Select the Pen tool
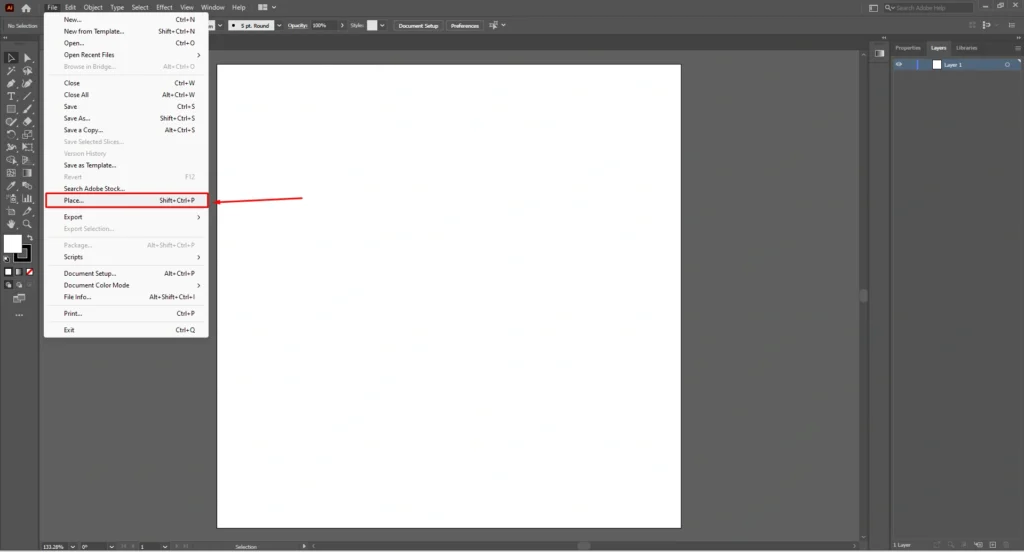This screenshot has height=552, width=1024. [11, 84]
